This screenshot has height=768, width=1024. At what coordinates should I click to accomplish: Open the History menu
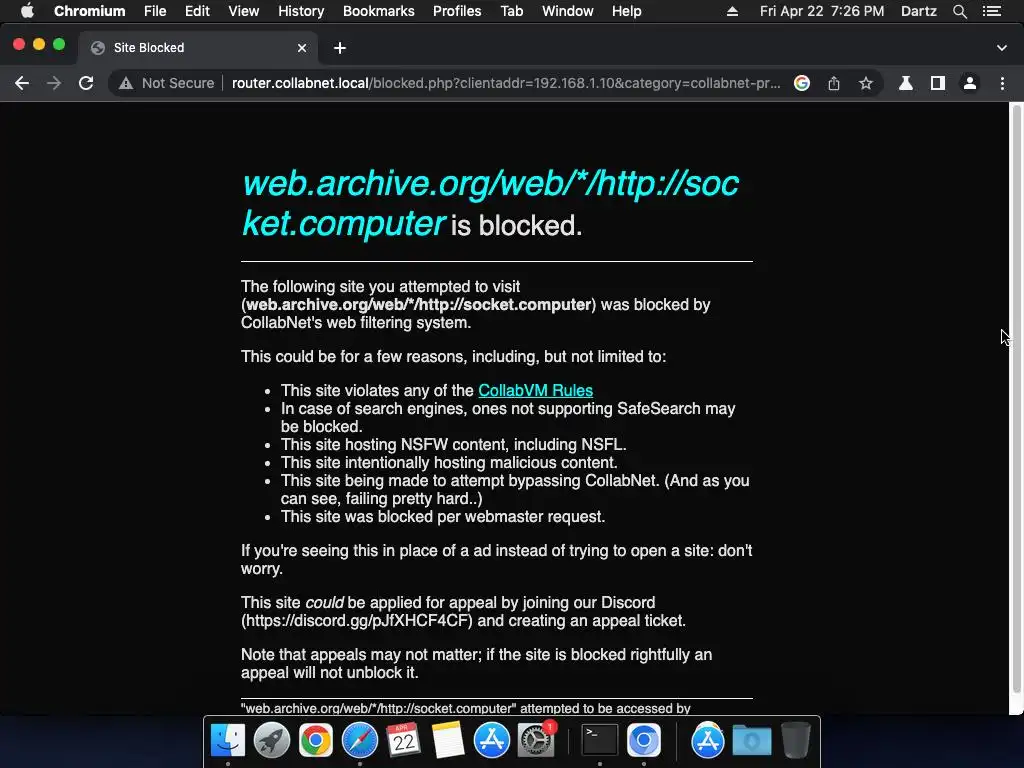coord(301,11)
